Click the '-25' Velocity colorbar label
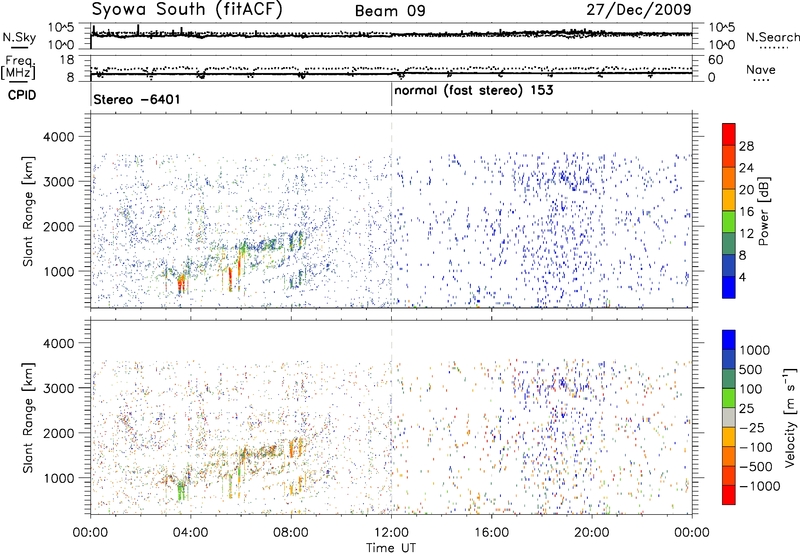 [x=752, y=427]
